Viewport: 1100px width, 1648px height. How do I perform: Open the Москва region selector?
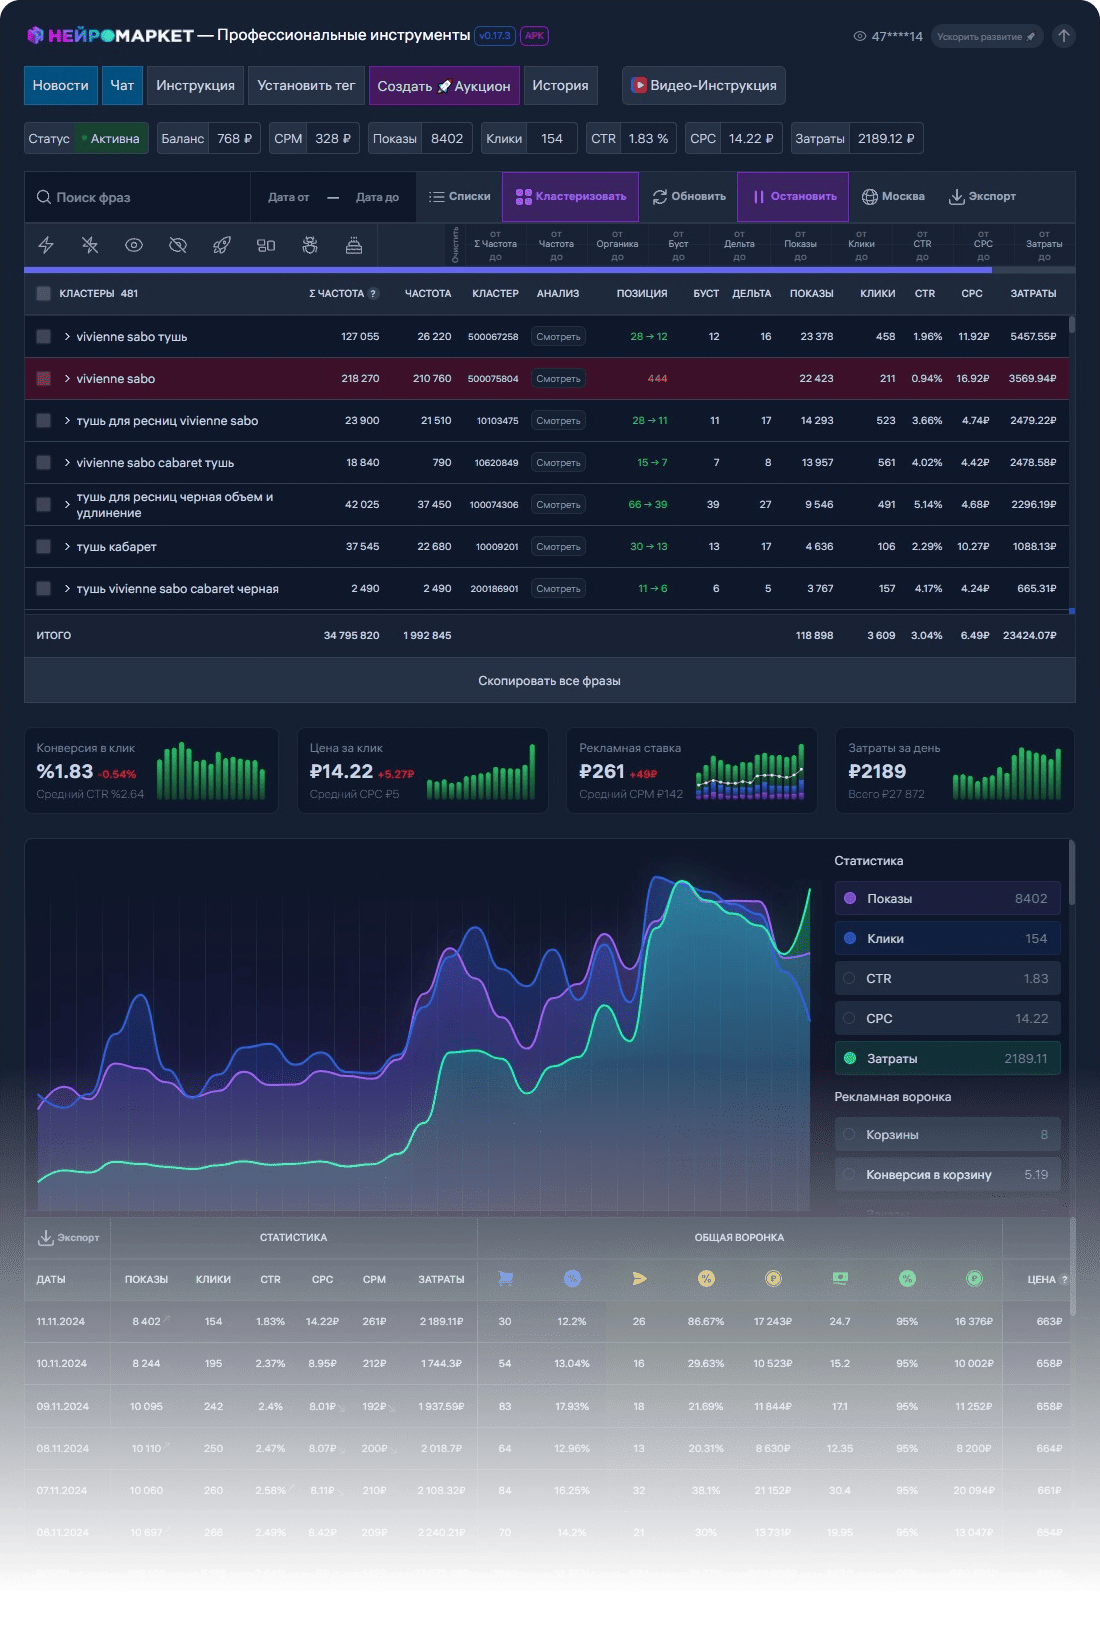click(x=893, y=197)
